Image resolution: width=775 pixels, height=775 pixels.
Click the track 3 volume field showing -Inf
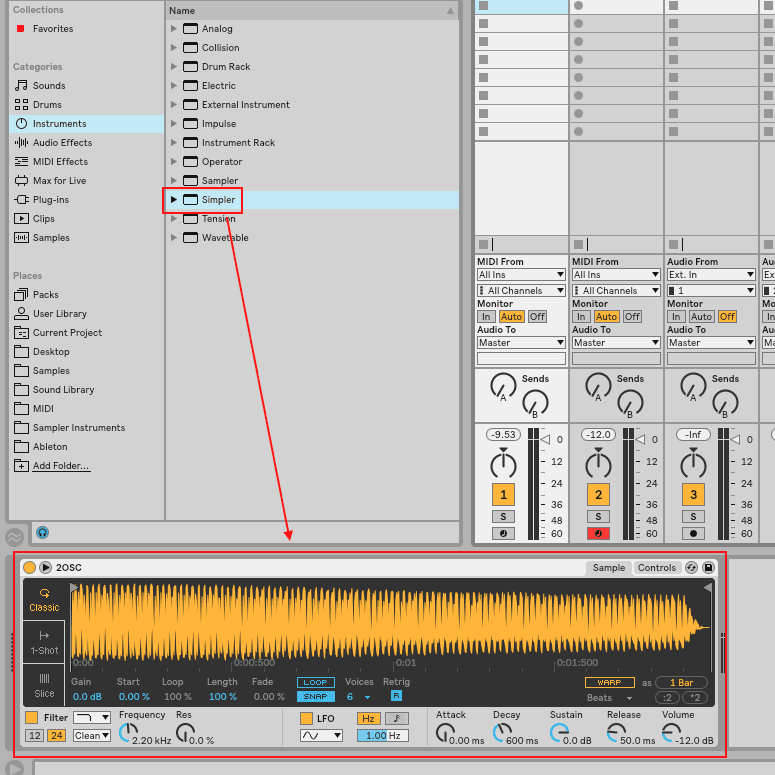(693, 435)
